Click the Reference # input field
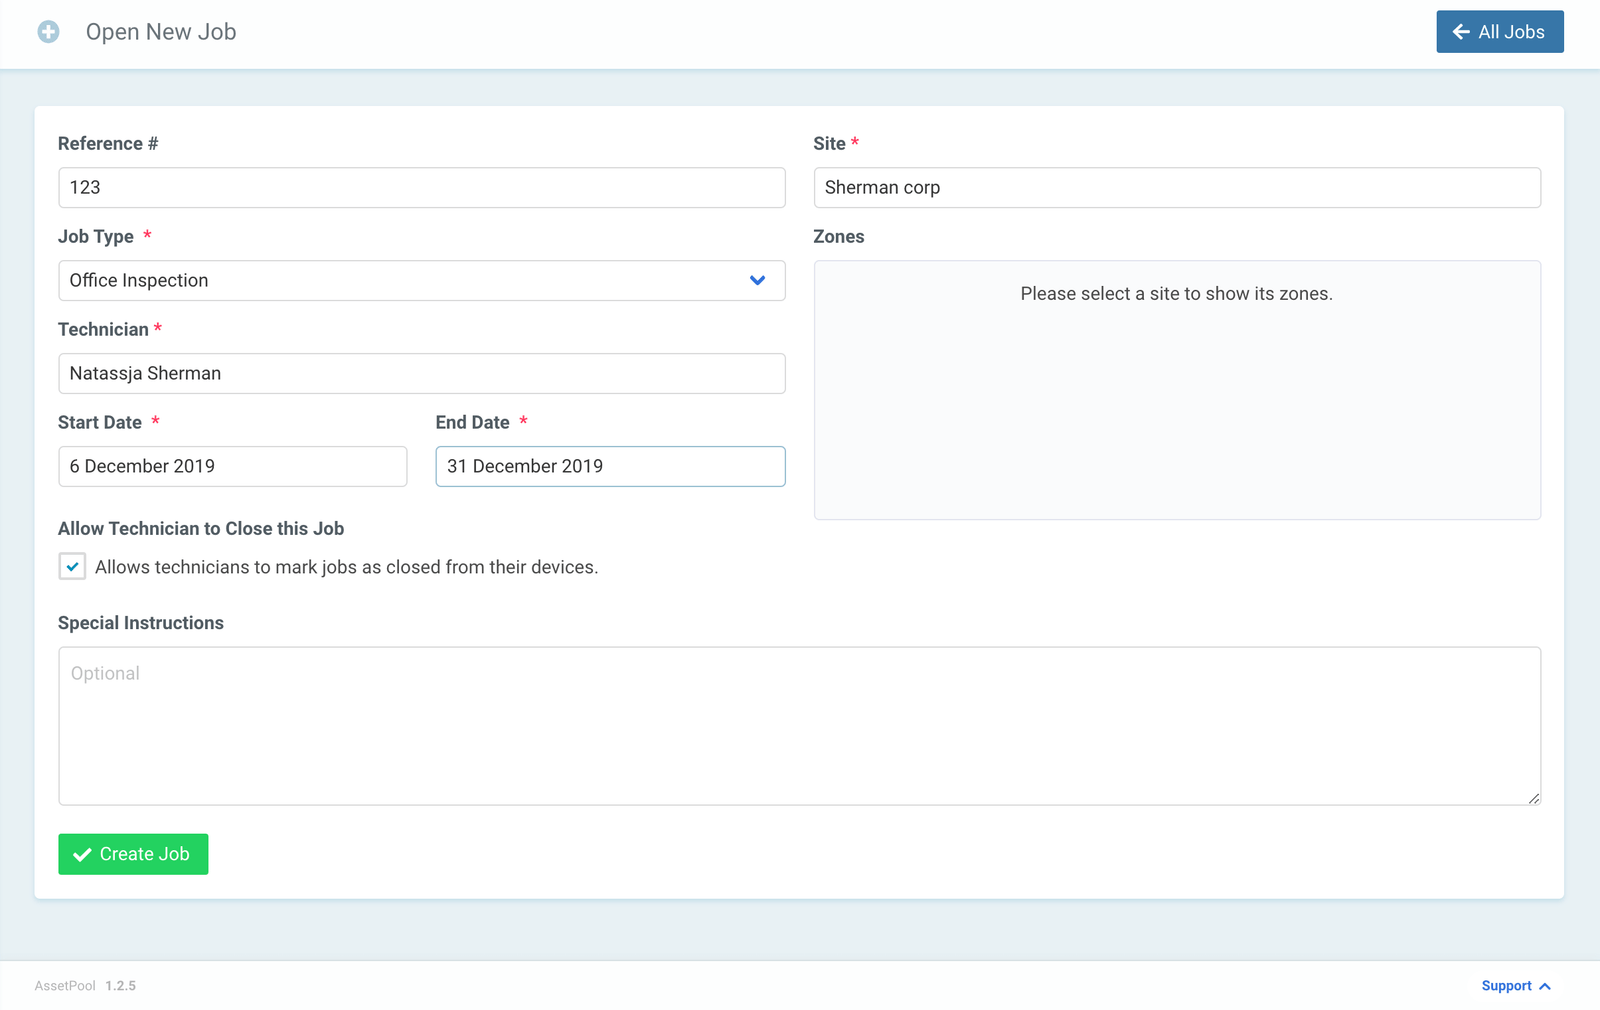 (x=422, y=188)
